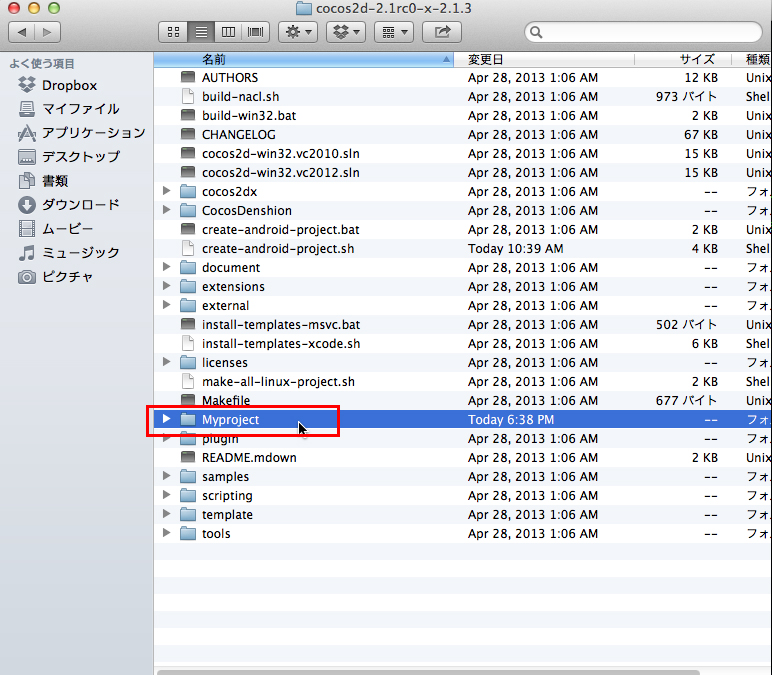Click the cocos2d-2.1rc0-x-2.1.3 title folder icon
This screenshot has height=675, width=772.
(304, 8)
